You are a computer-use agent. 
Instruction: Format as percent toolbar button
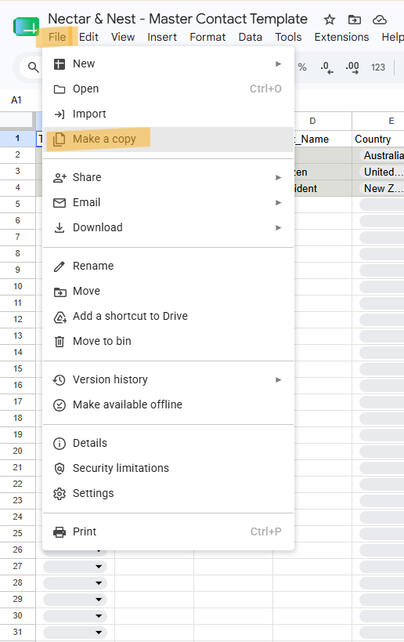[x=302, y=67]
